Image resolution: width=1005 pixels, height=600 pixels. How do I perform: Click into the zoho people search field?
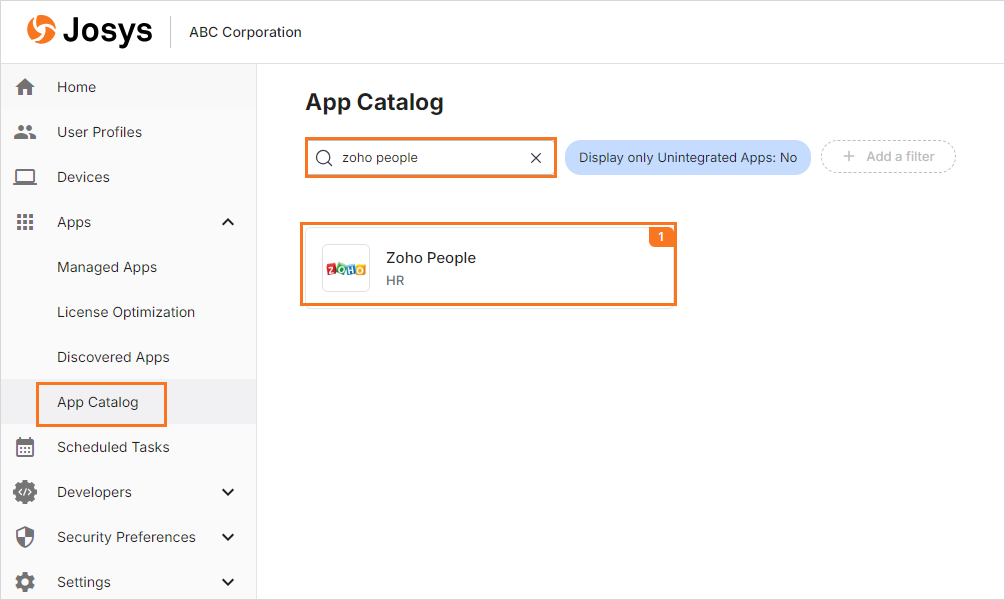click(x=431, y=158)
